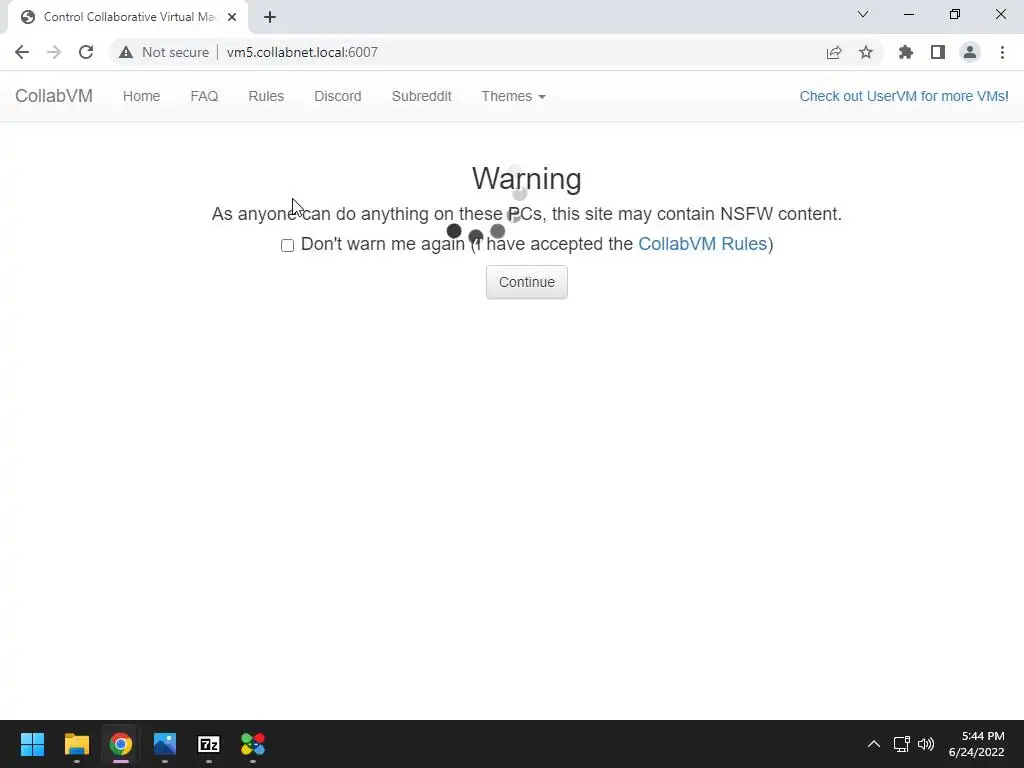
Task: Launch File Explorer from the taskbar
Action: coord(76,744)
